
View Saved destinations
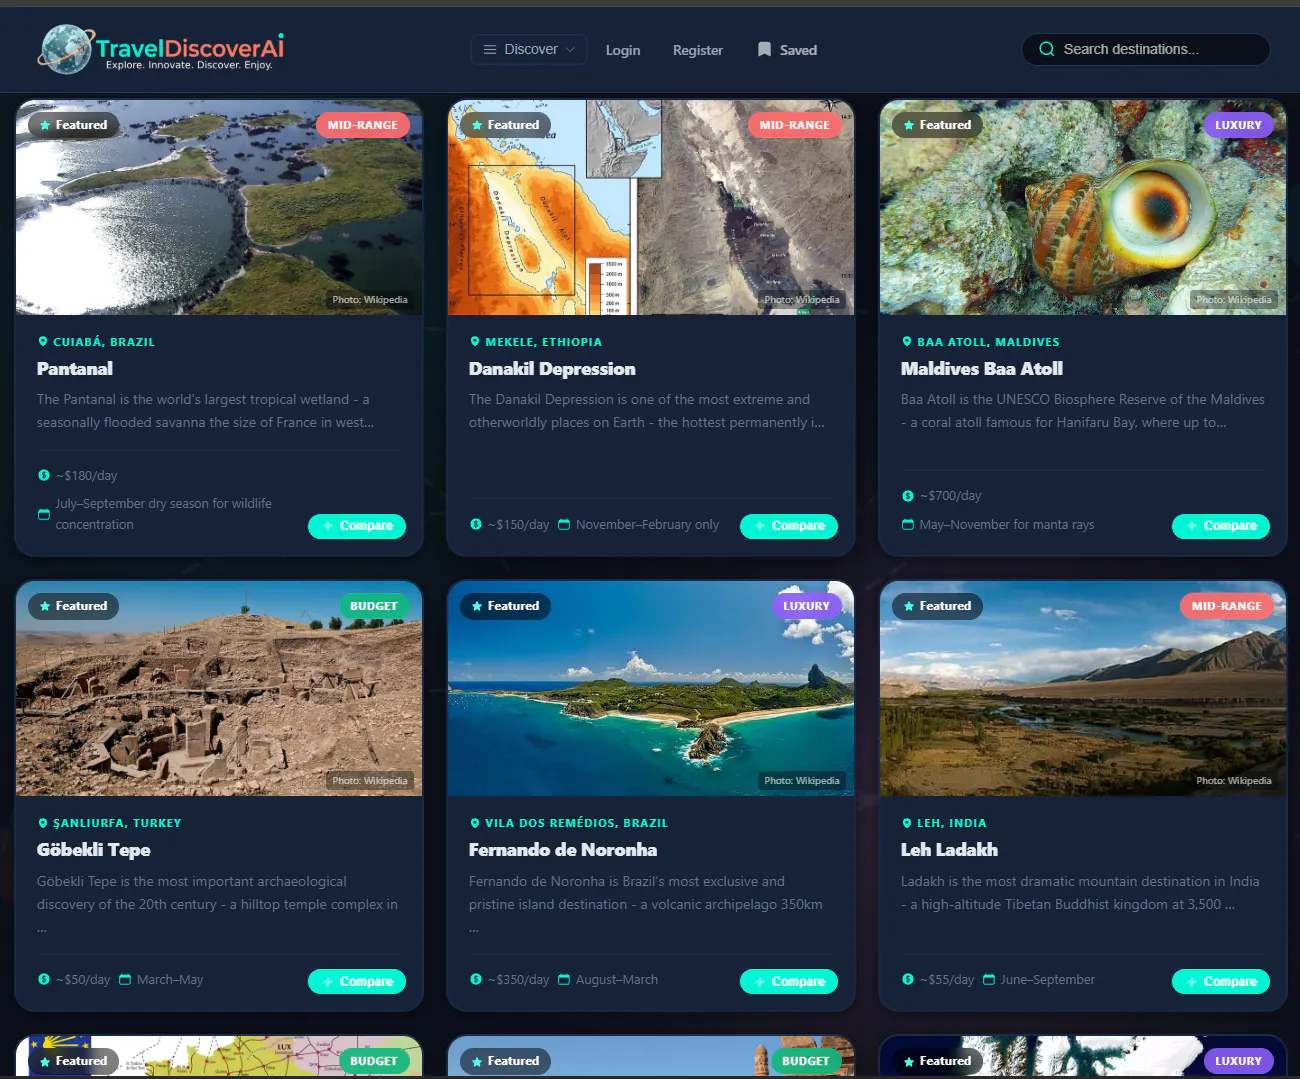click(x=787, y=50)
